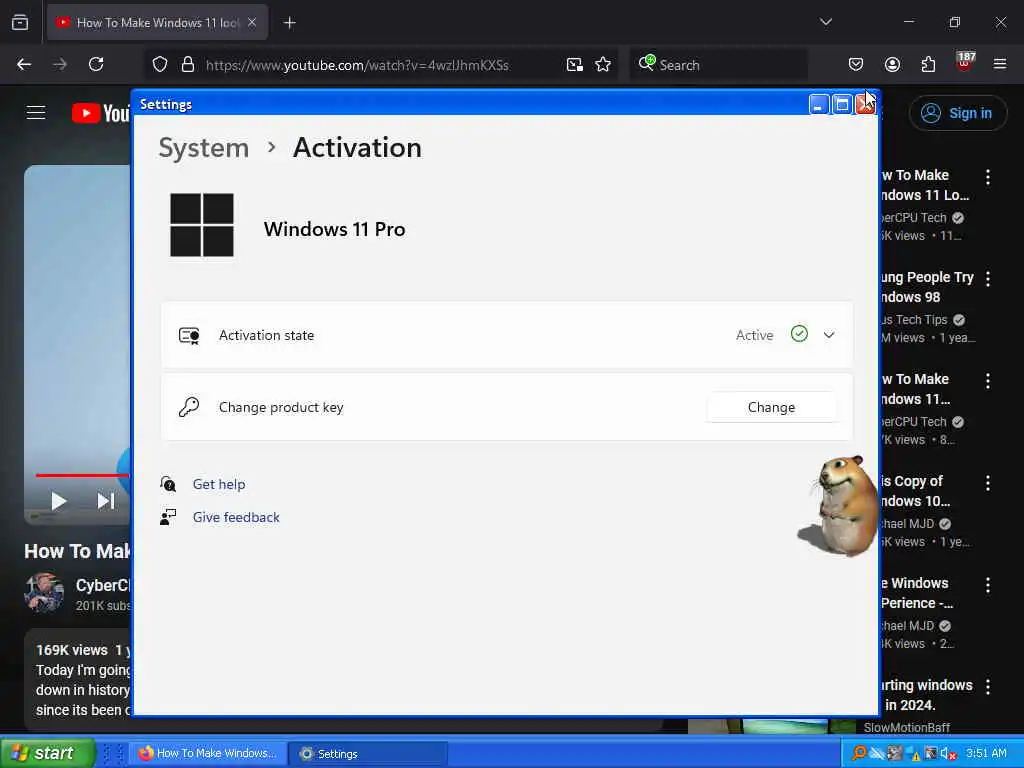Reload the page in Firefox
The image size is (1024, 768).
tap(96, 65)
